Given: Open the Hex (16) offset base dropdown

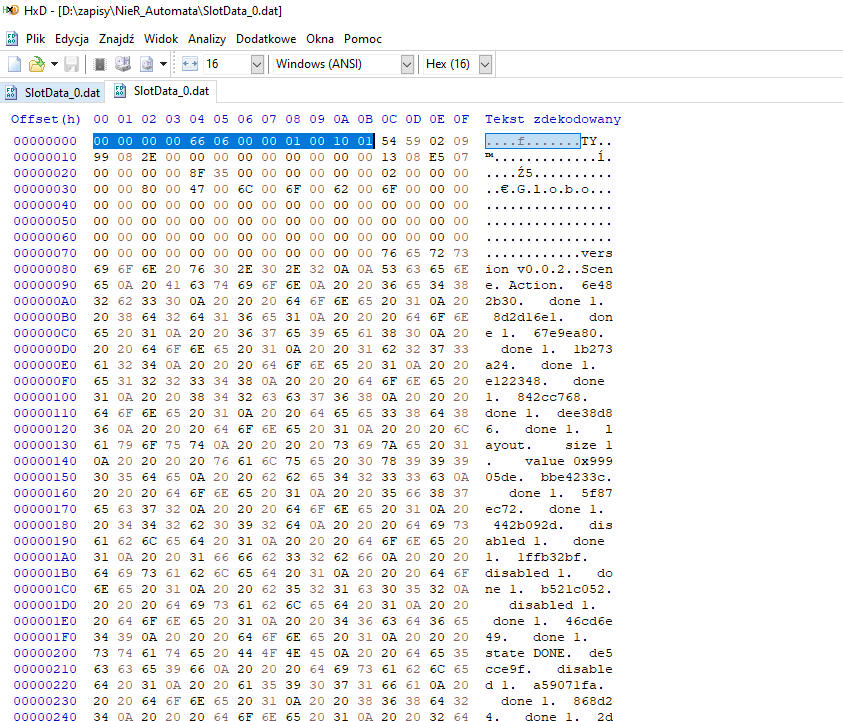Looking at the screenshot, I should click(485, 65).
